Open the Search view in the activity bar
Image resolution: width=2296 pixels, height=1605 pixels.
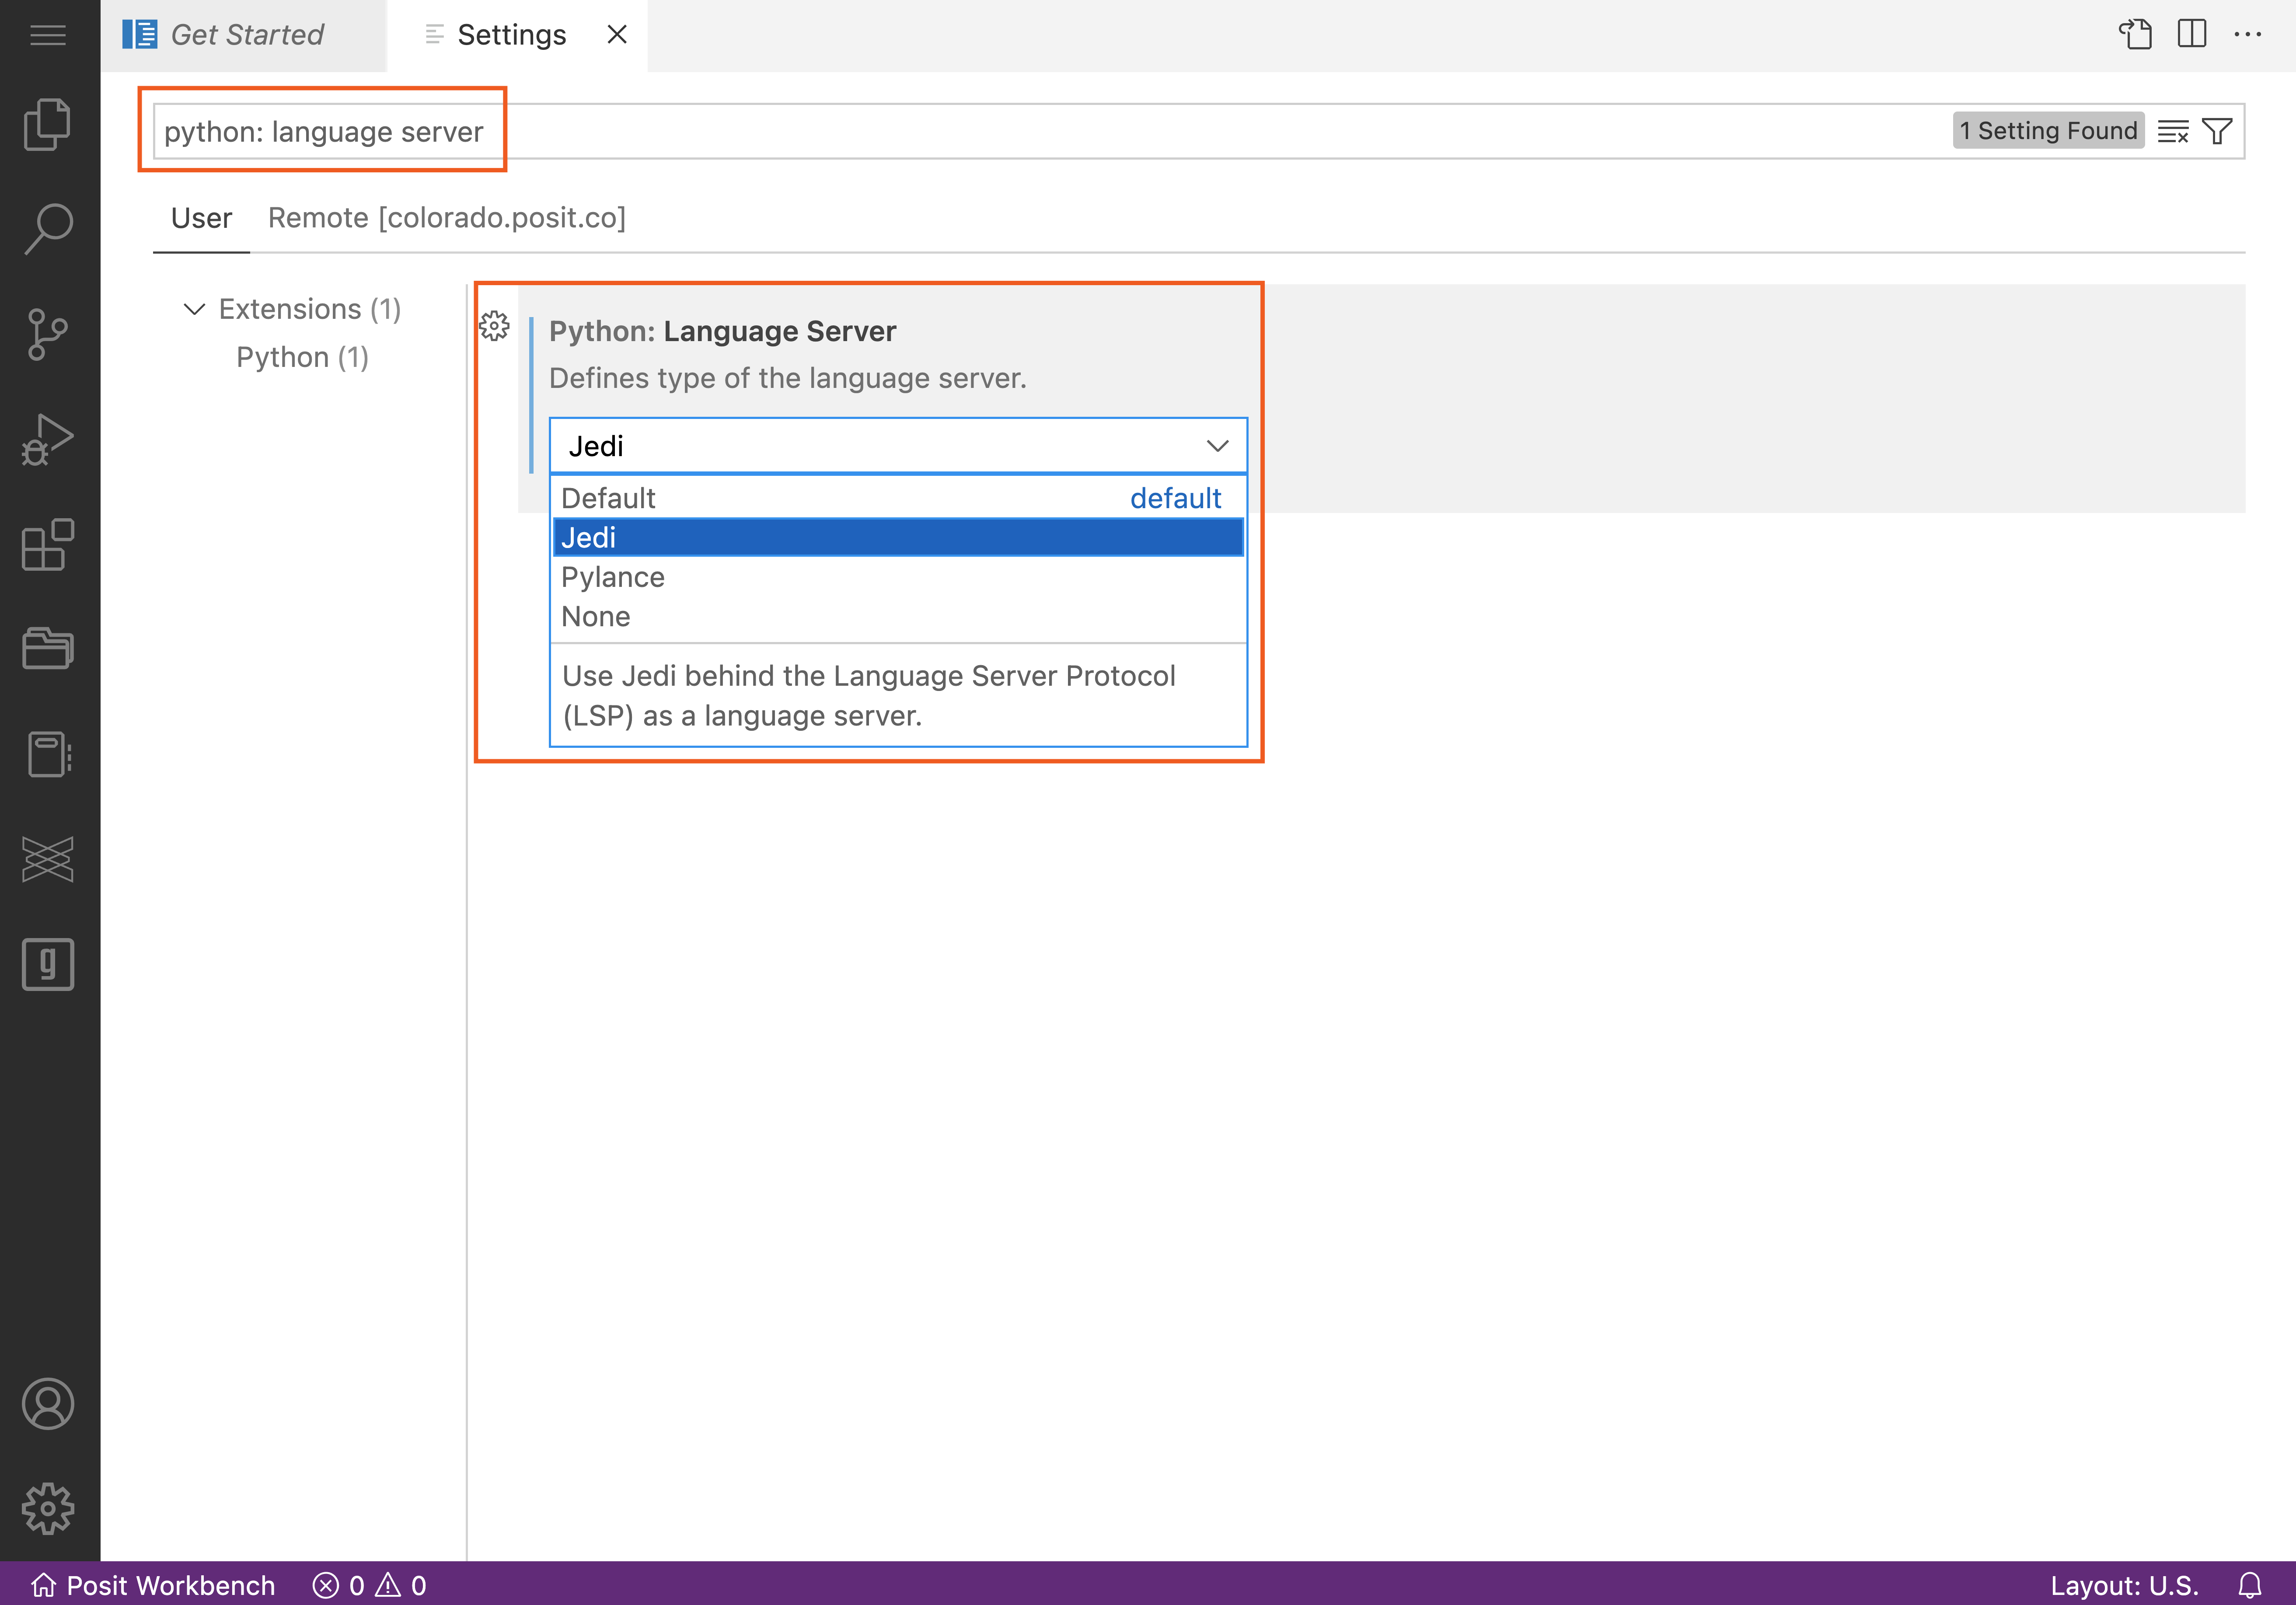[48, 229]
